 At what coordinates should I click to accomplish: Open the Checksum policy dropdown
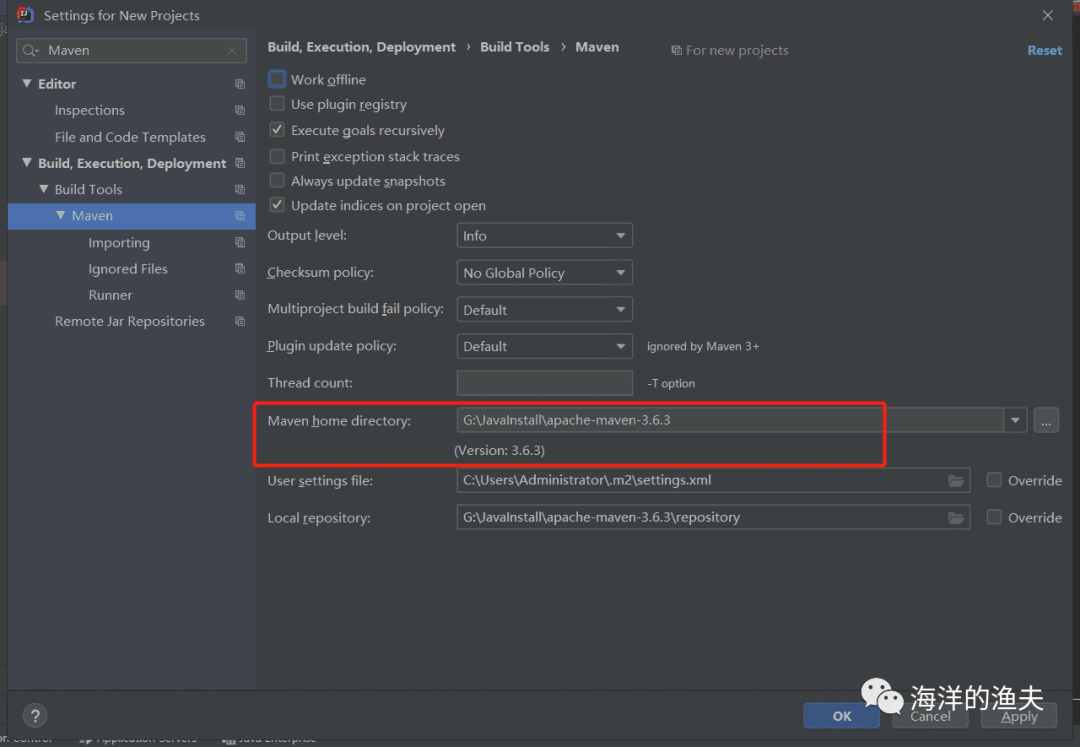click(x=544, y=273)
